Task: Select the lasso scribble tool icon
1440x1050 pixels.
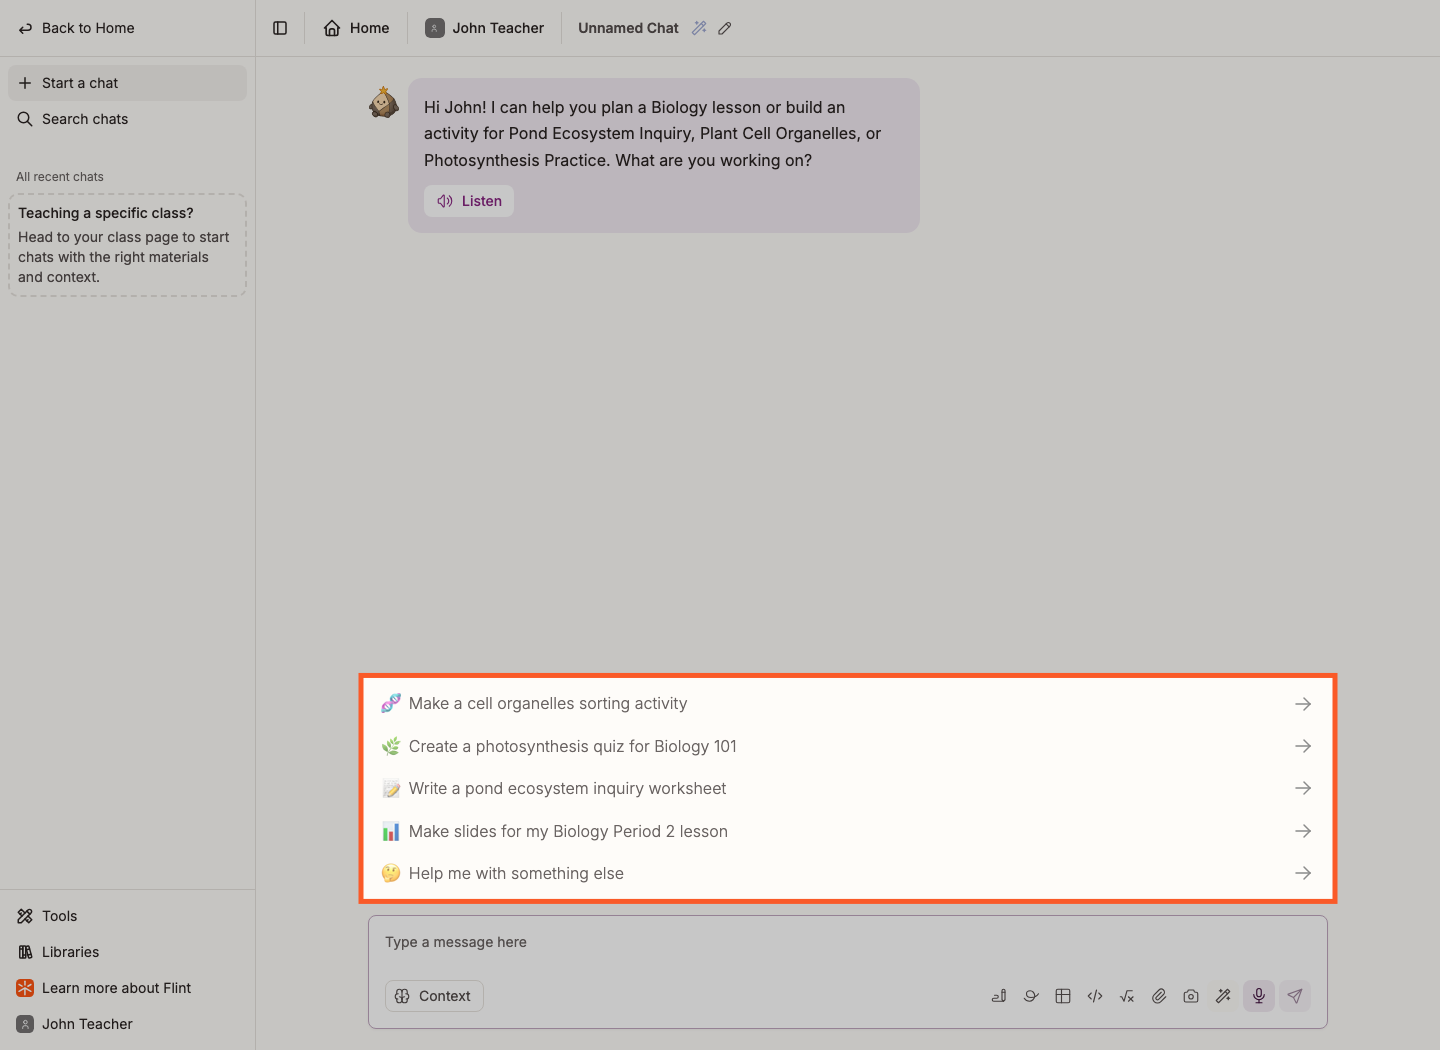Action: tap(1031, 996)
